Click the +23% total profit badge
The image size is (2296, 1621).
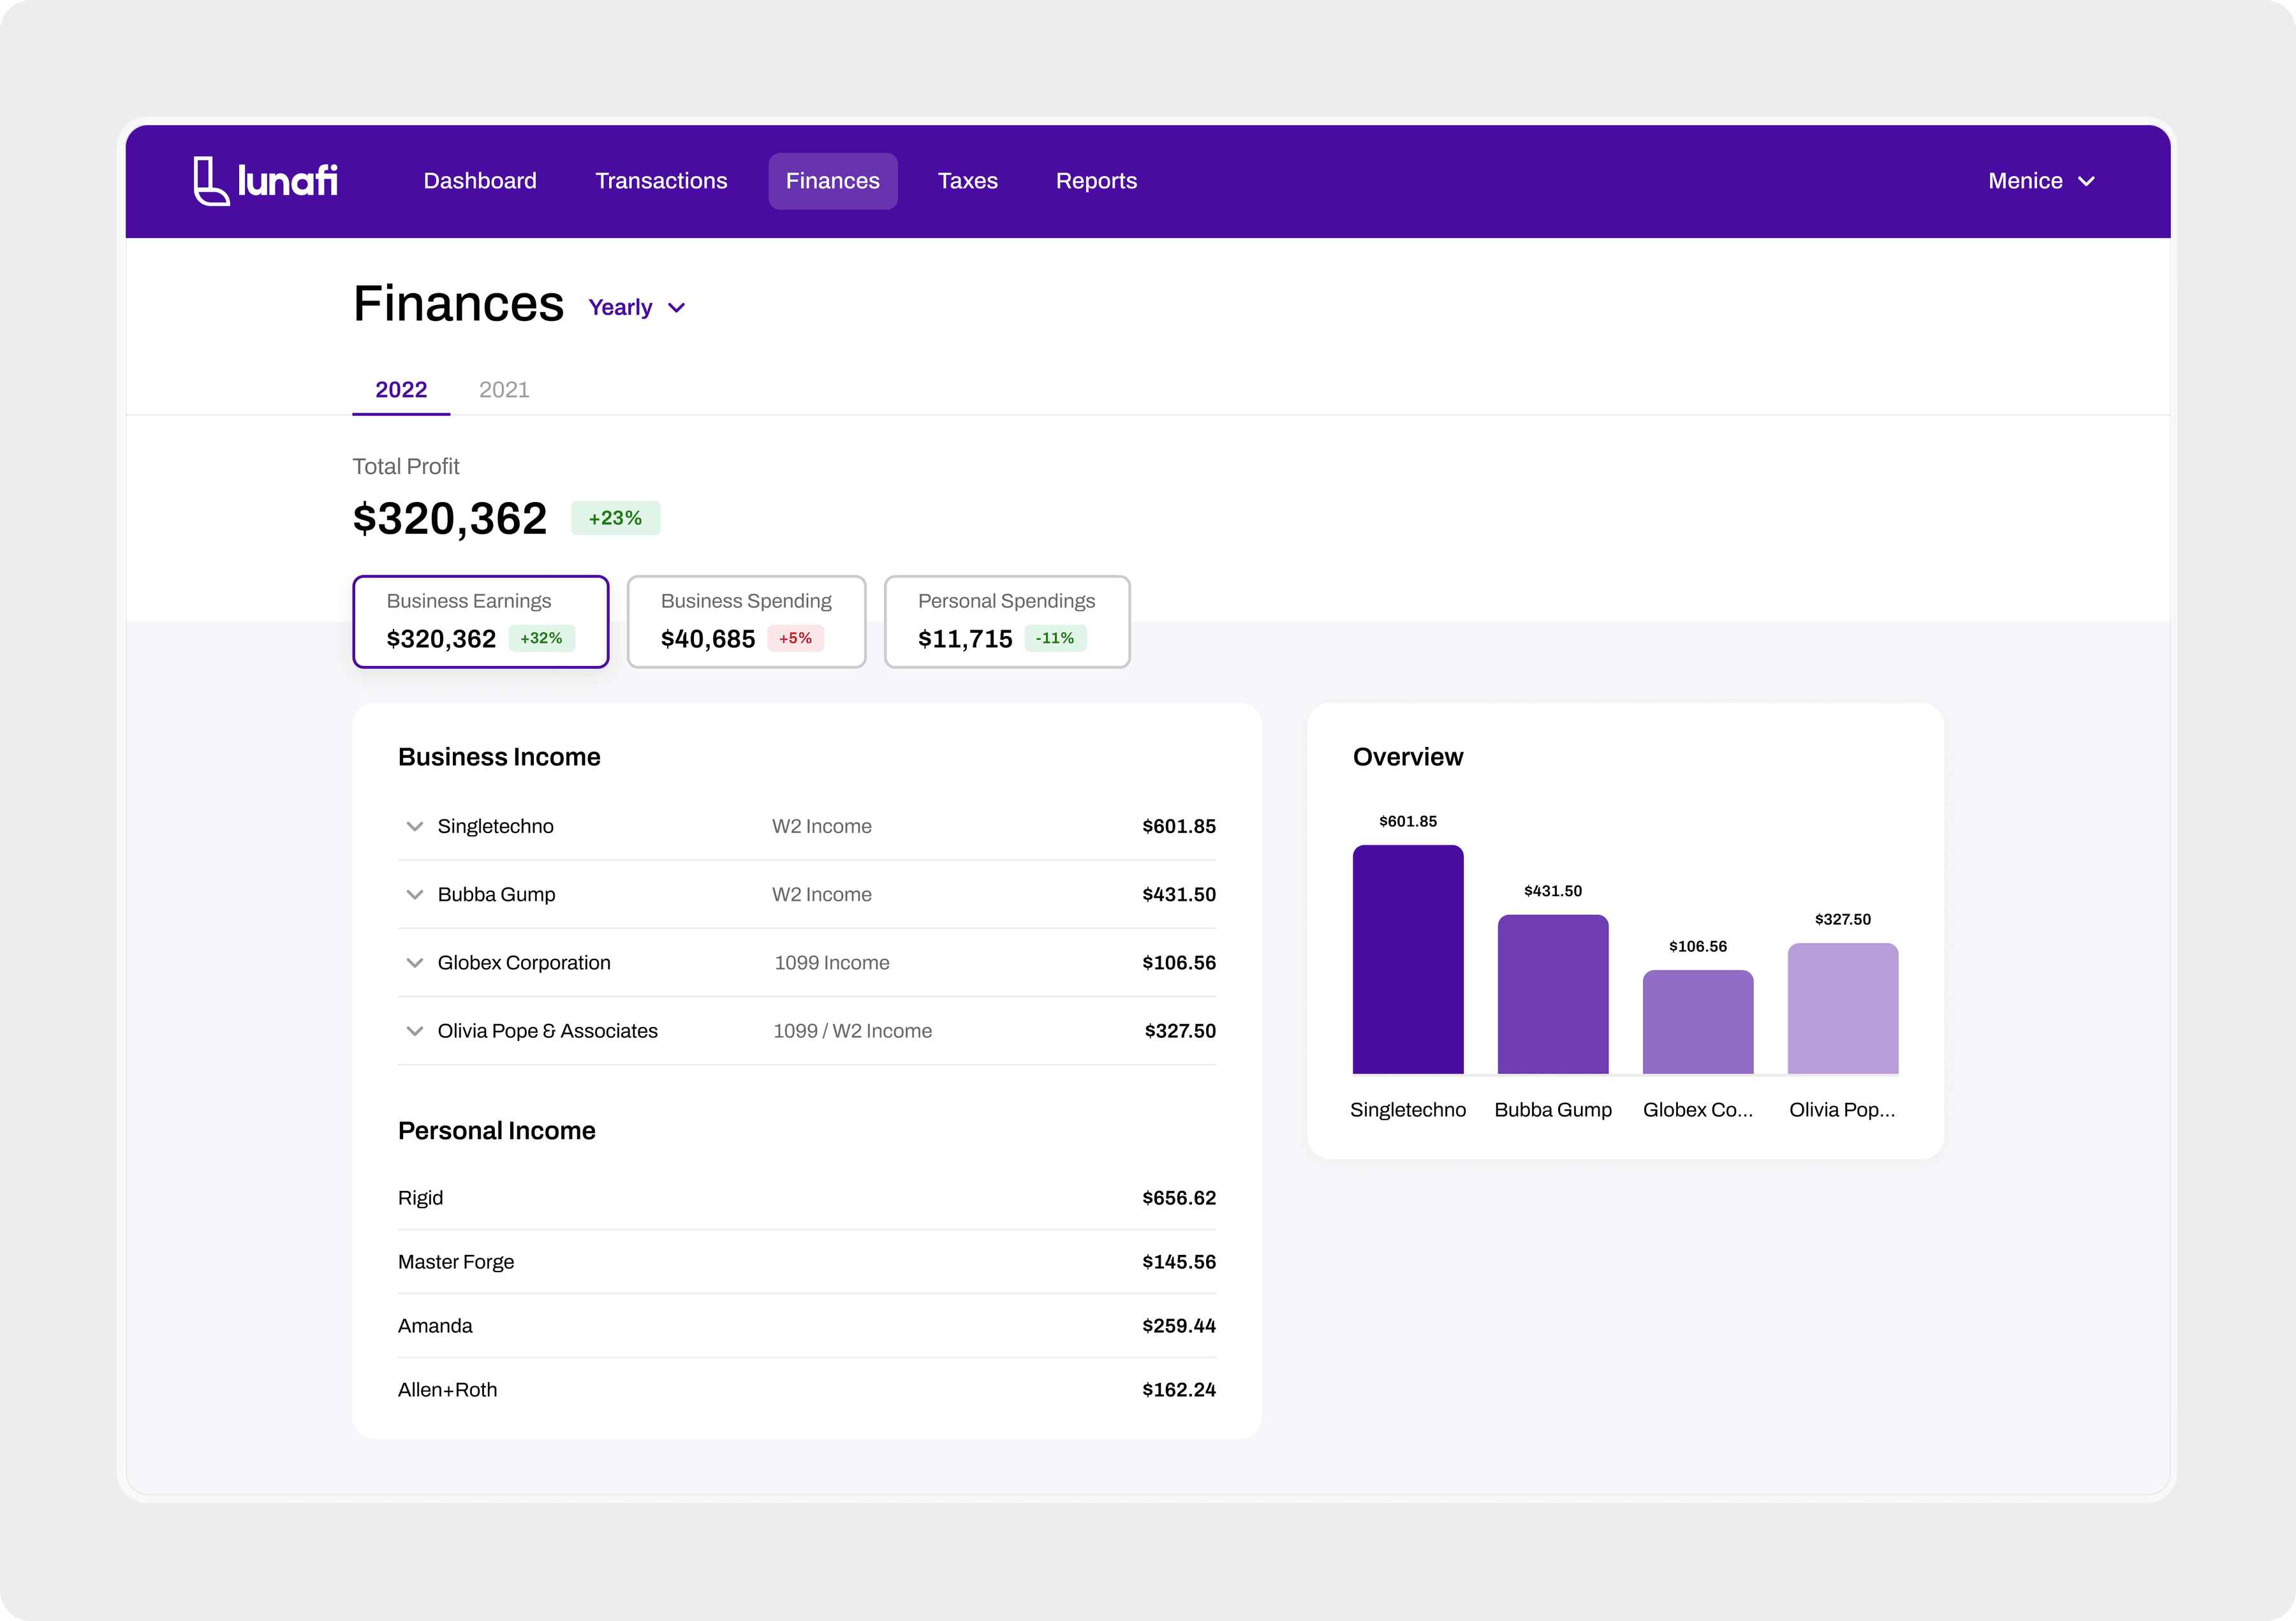pyautogui.click(x=615, y=518)
